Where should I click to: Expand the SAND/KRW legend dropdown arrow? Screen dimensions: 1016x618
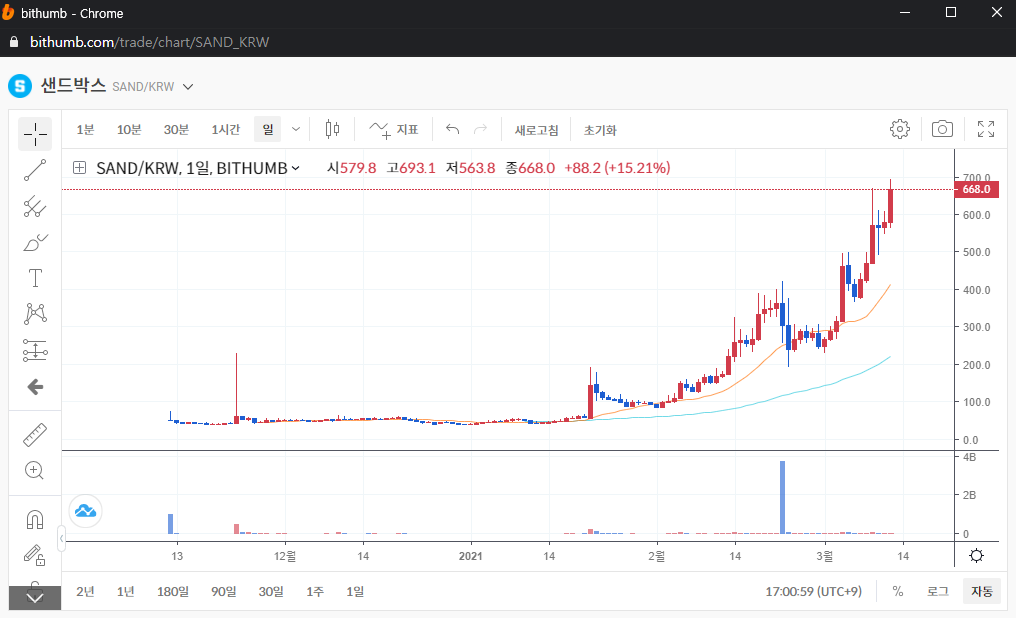(x=296, y=168)
